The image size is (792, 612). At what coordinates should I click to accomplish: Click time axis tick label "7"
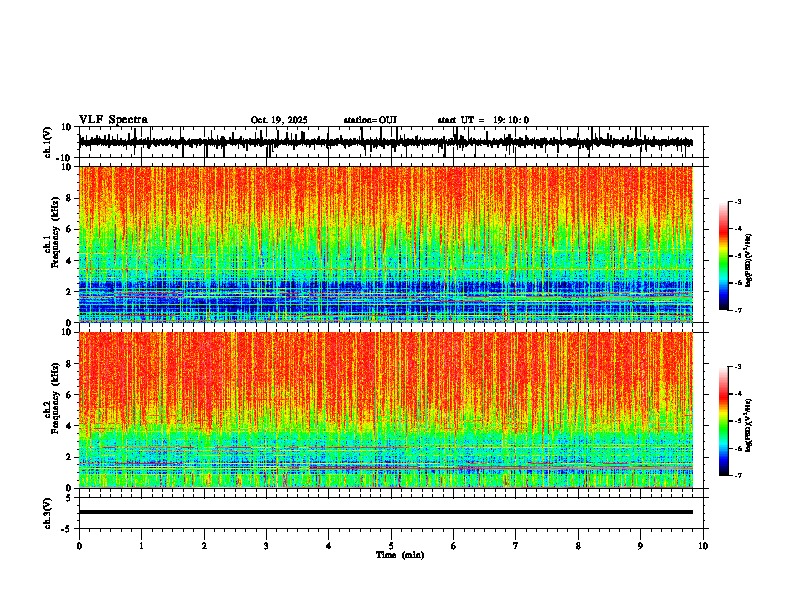[516, 546]
